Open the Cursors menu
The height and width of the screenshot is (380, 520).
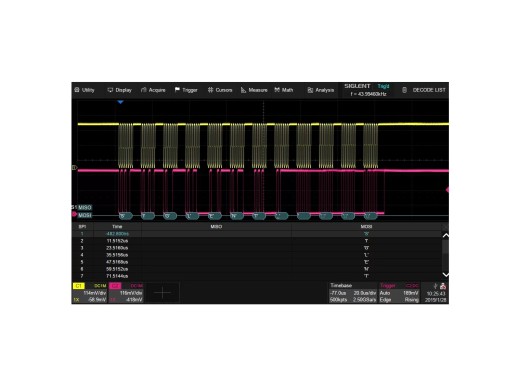pyautogui.click(x=220, y=90)
